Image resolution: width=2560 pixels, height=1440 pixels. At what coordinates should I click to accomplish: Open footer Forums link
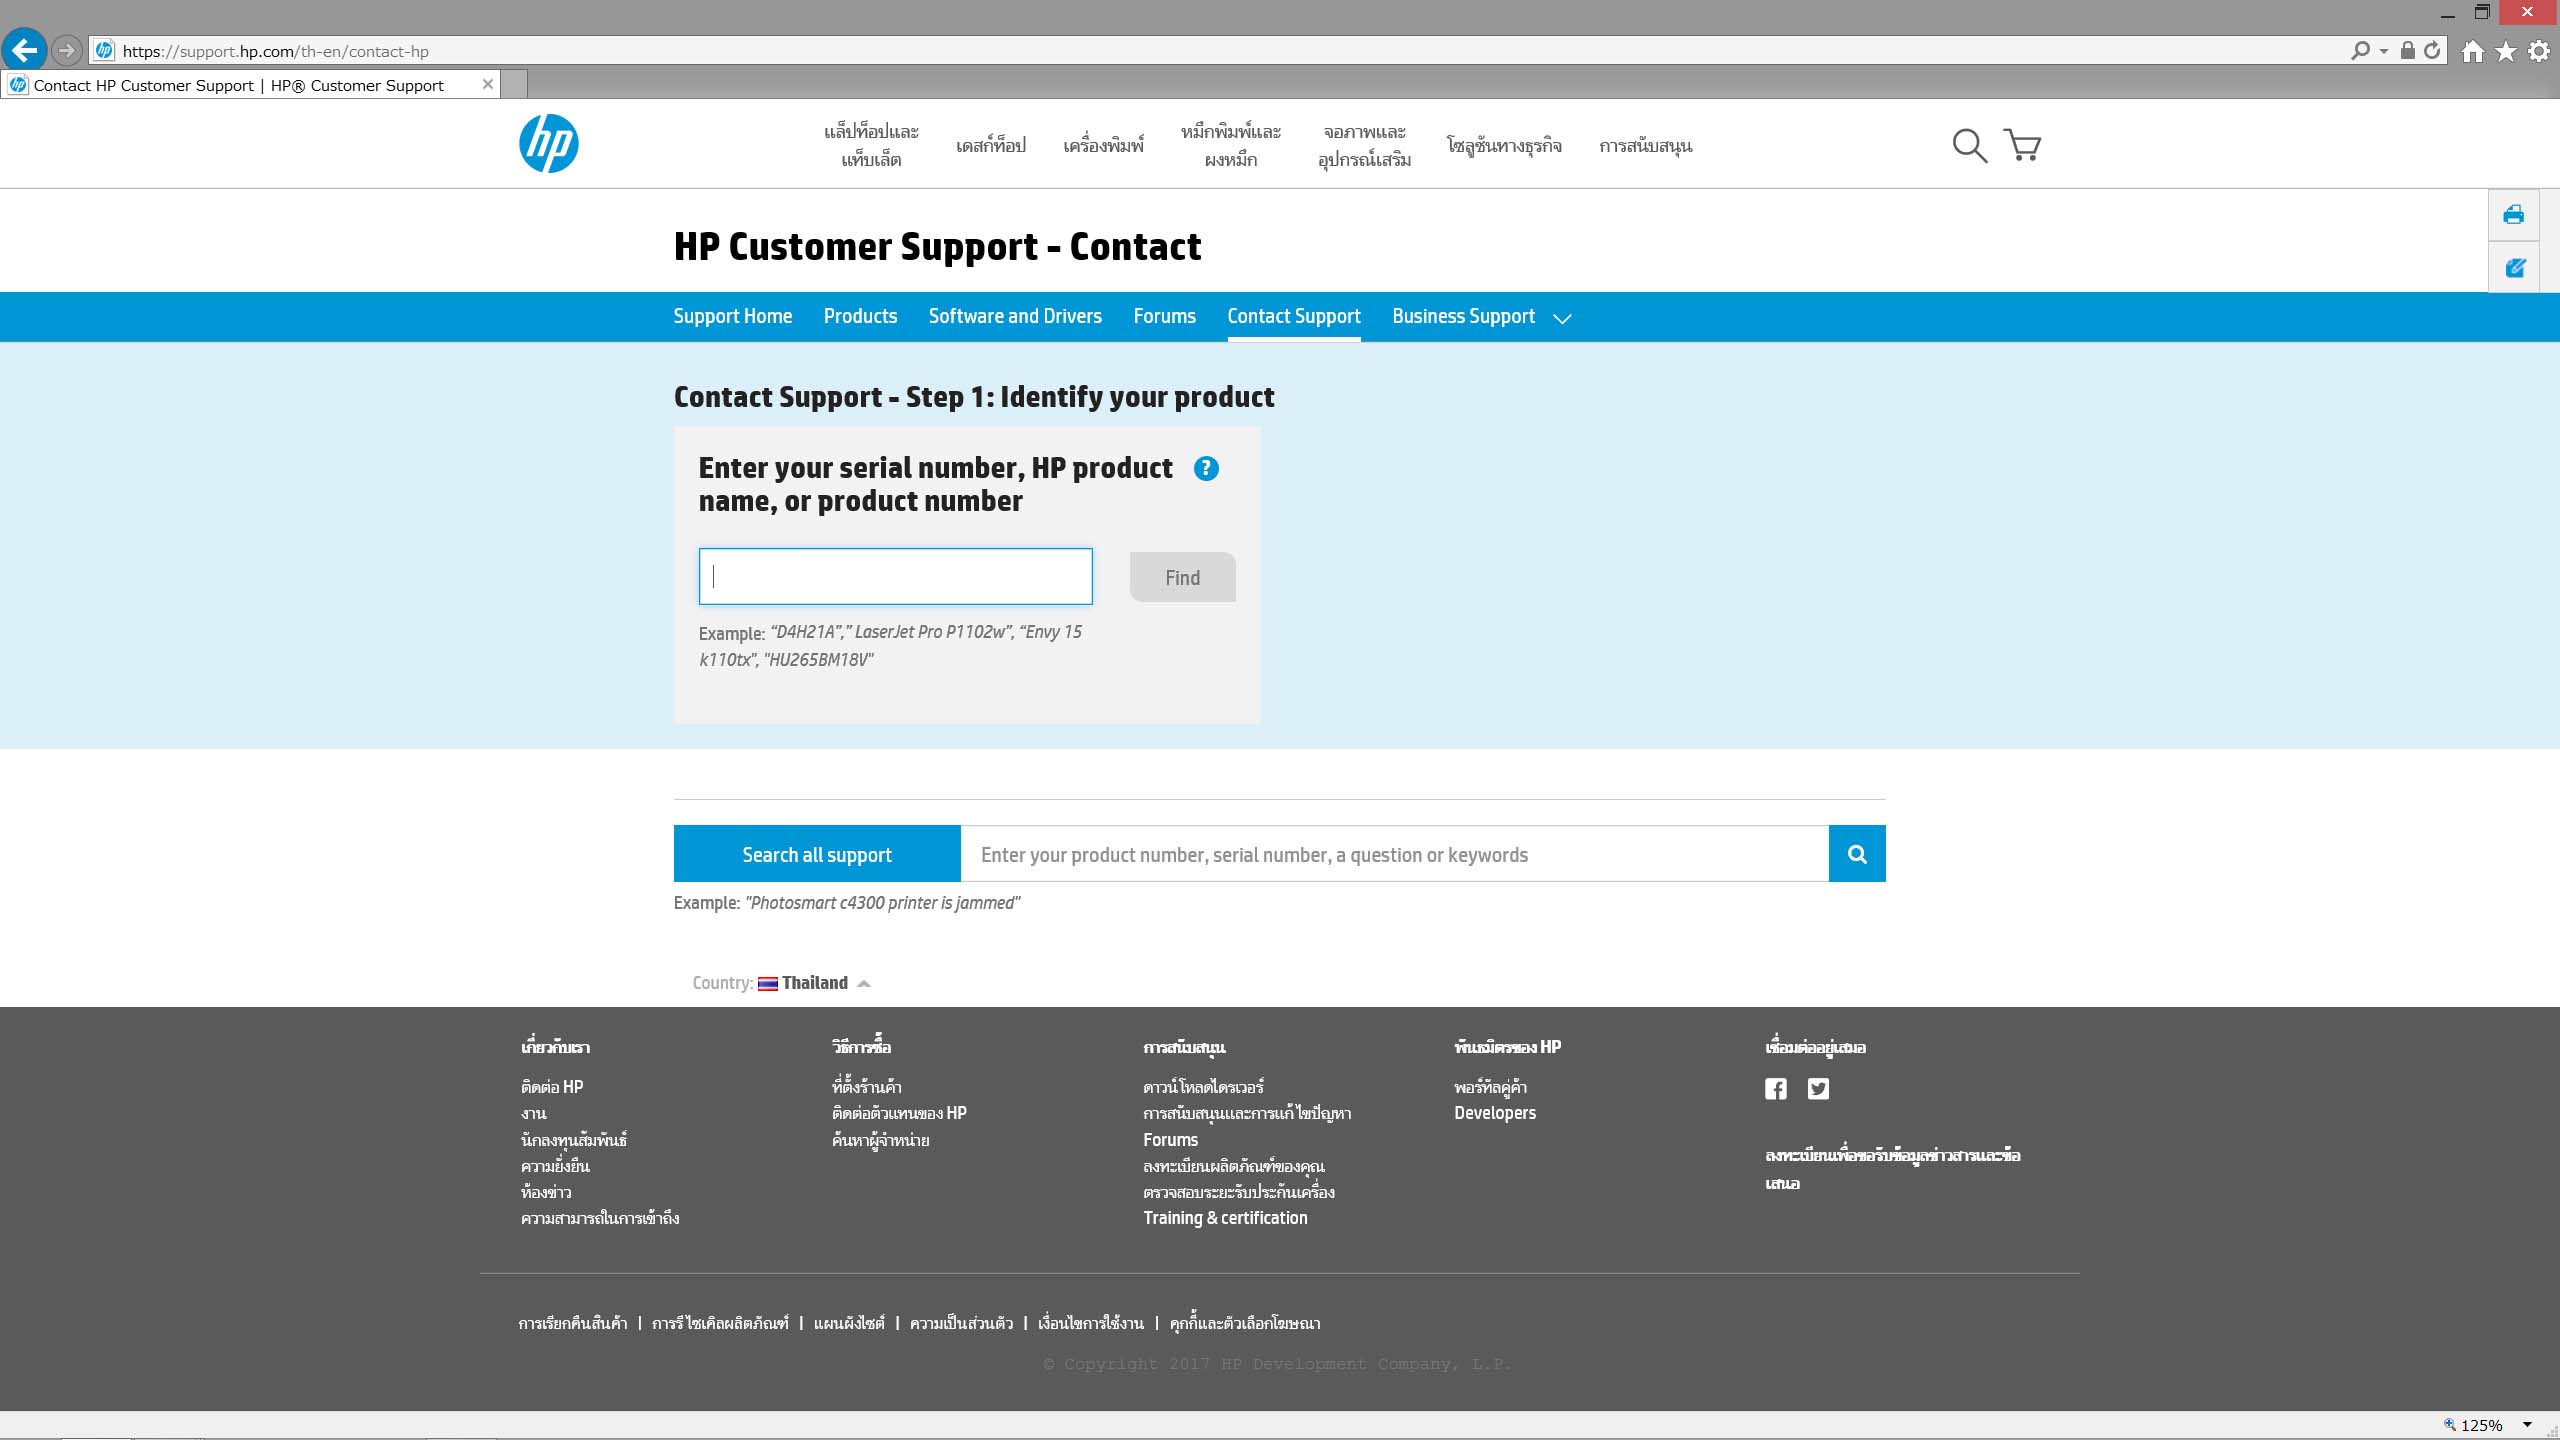(1170, 1140)
